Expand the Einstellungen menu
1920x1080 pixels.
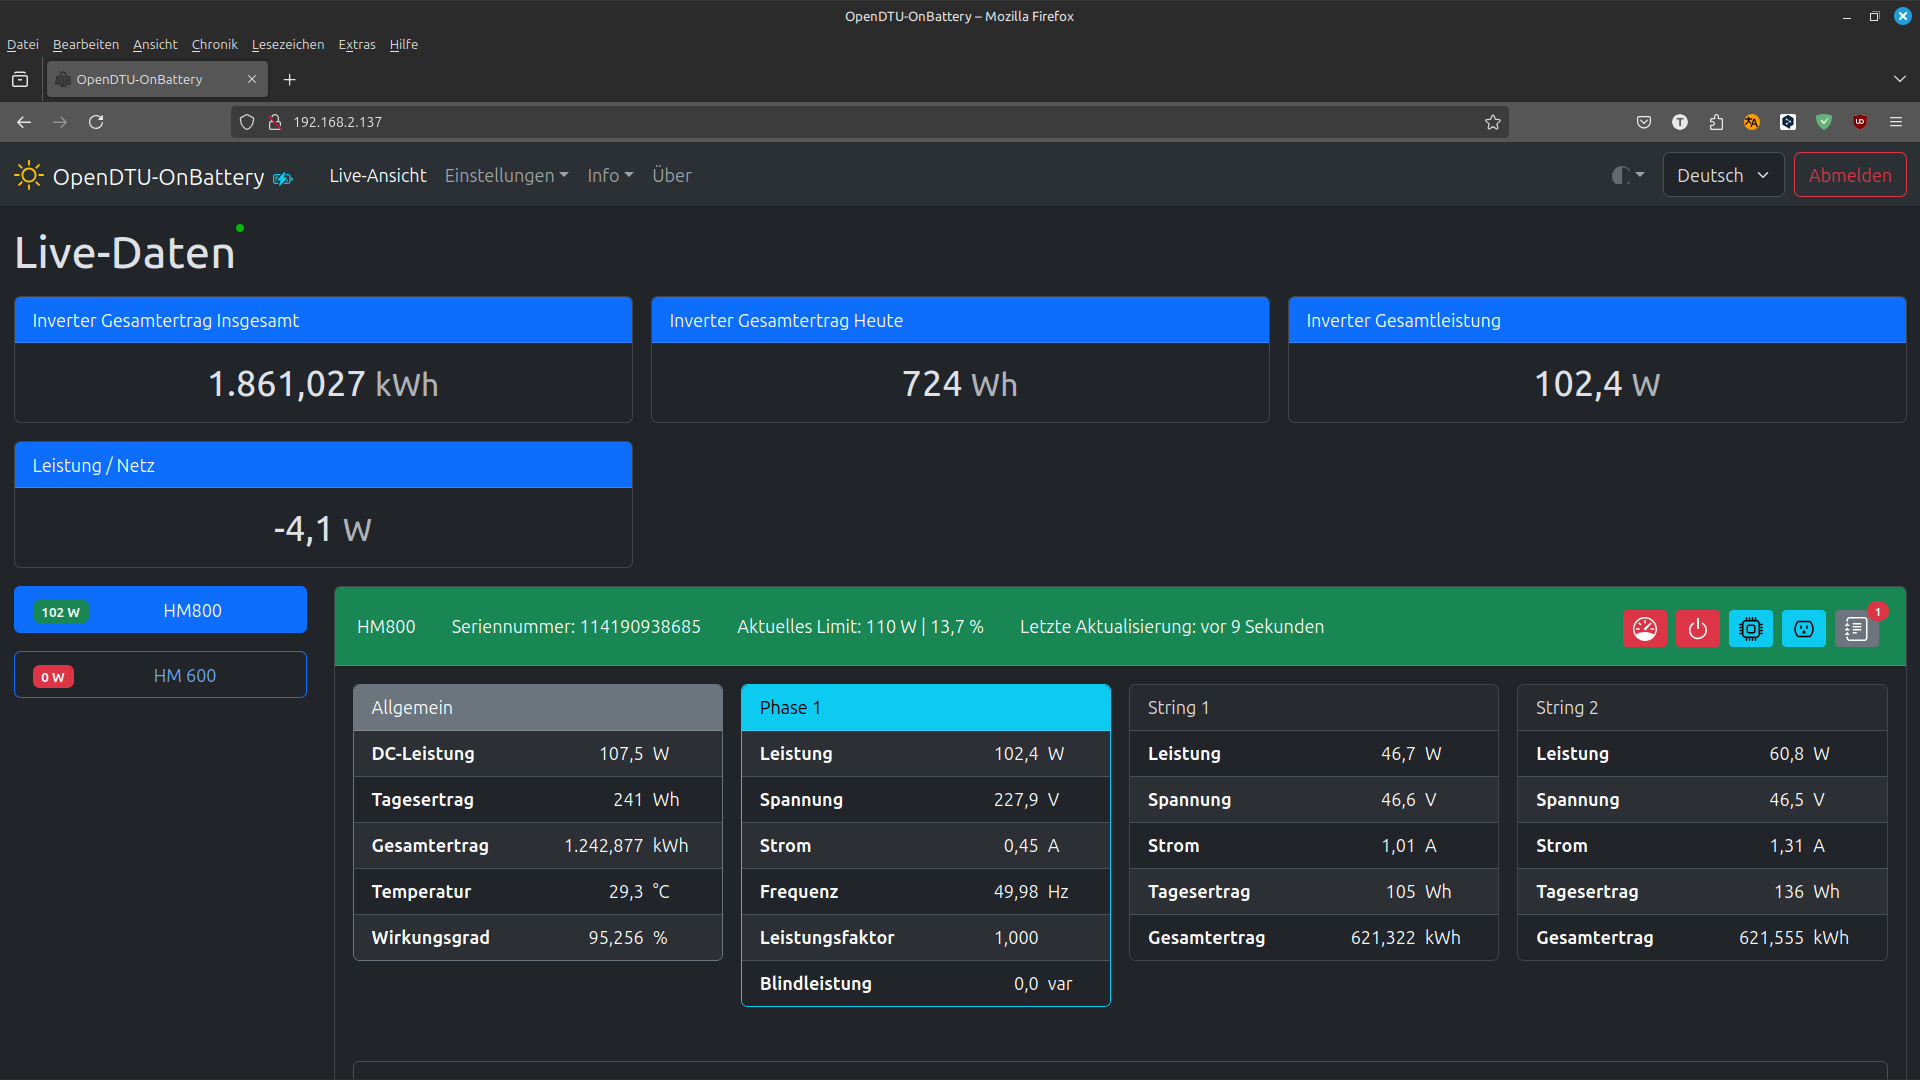[506, 175]
